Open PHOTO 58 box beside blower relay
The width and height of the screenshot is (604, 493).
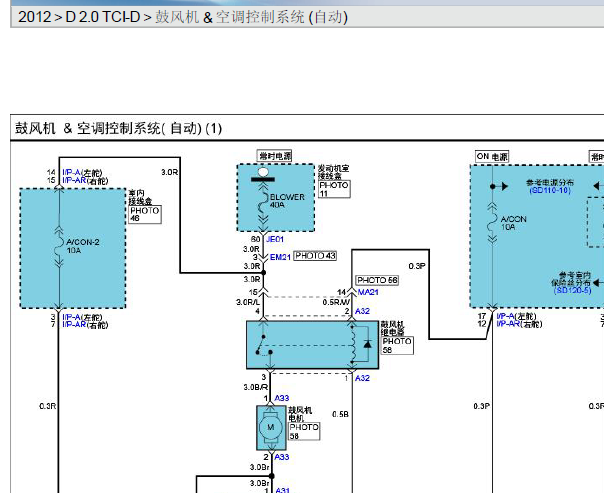click(397, 345)
